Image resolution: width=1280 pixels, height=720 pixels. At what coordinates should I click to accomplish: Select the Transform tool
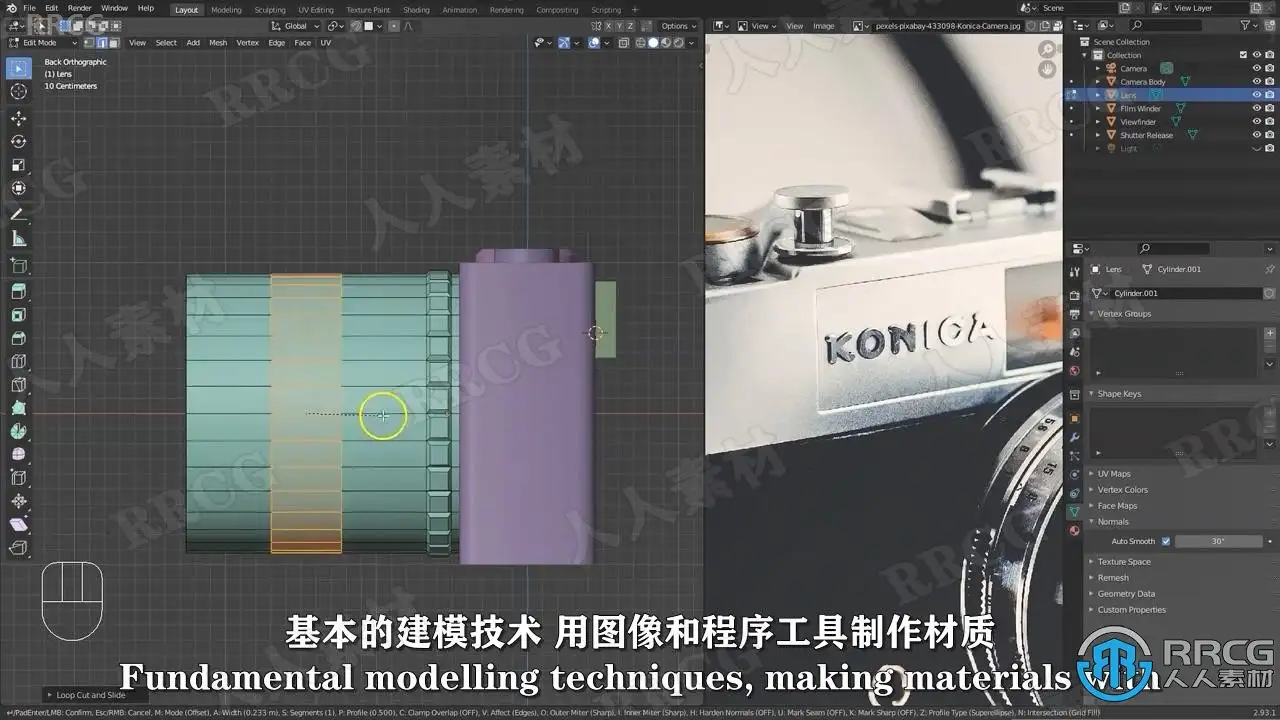pos(18,188)
